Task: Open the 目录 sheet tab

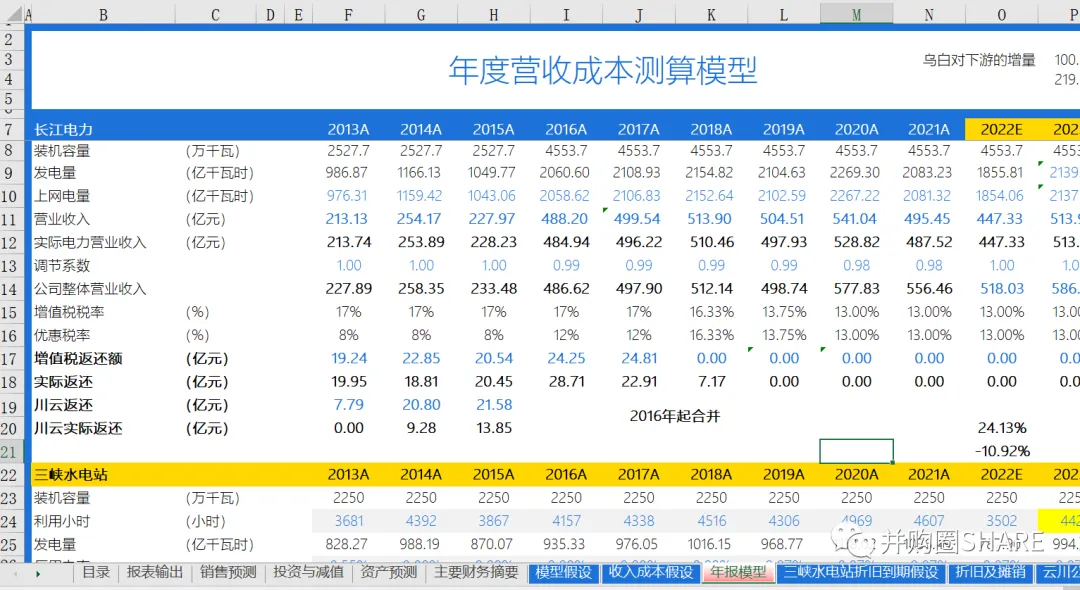Action: (96, 572)
